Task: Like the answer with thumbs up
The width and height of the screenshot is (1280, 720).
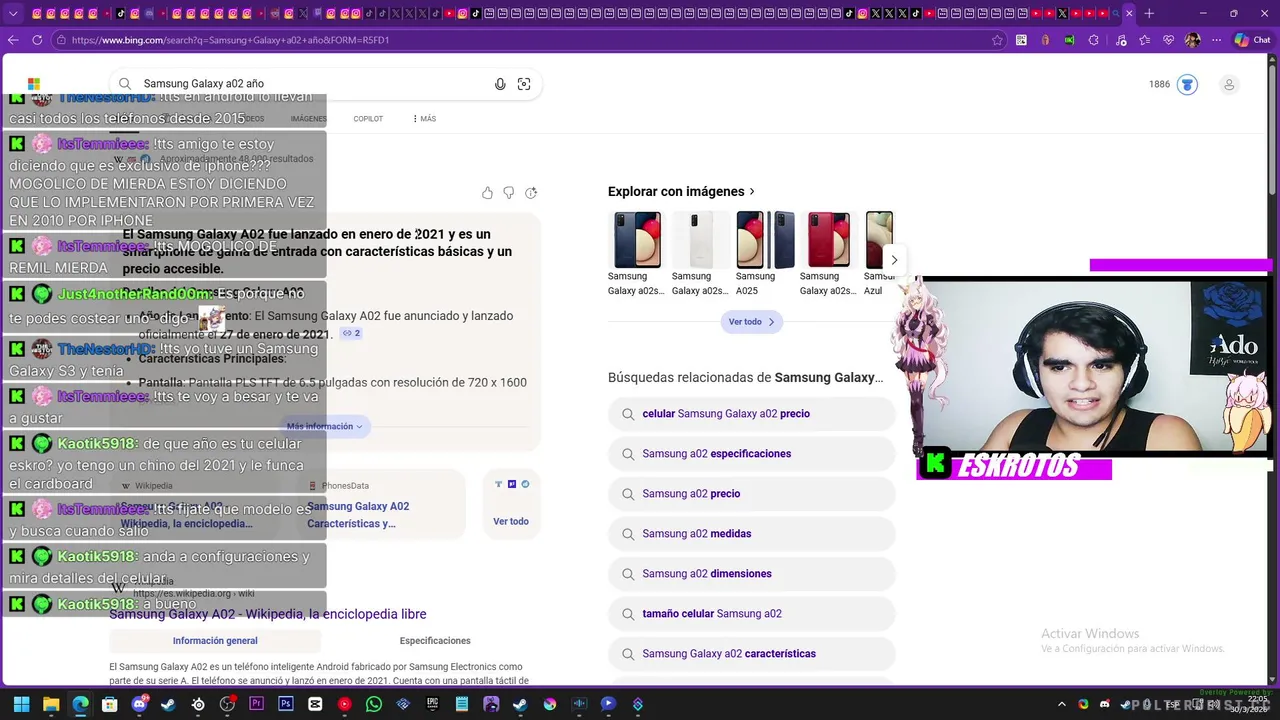Action: click(487, 192)
